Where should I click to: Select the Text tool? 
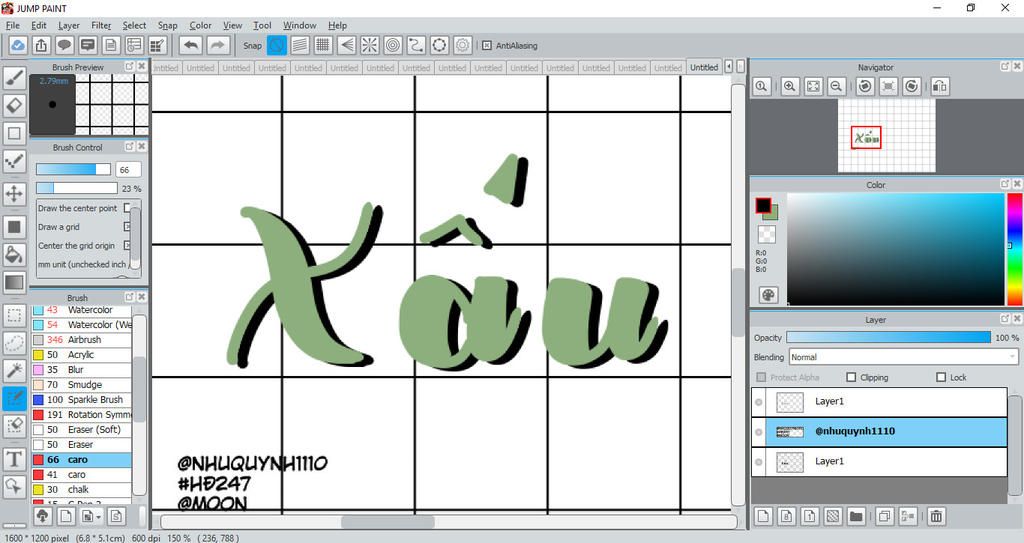14,459
